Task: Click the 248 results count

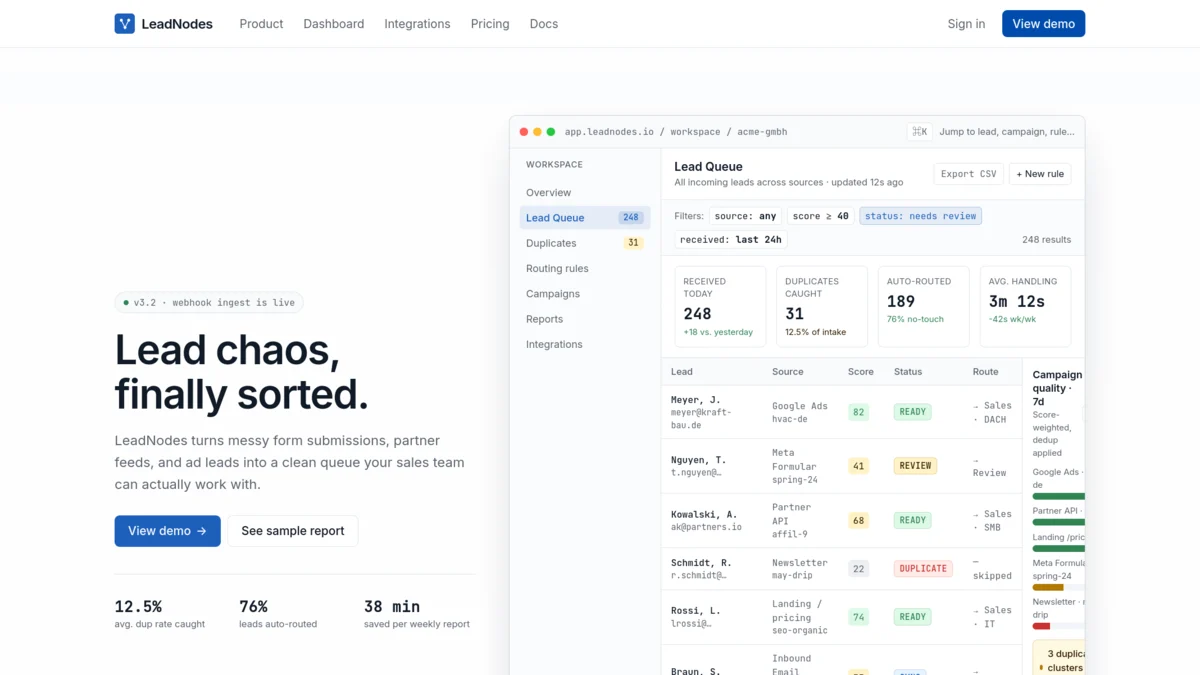Action: pyautogui.click(x=1046, y=240)
